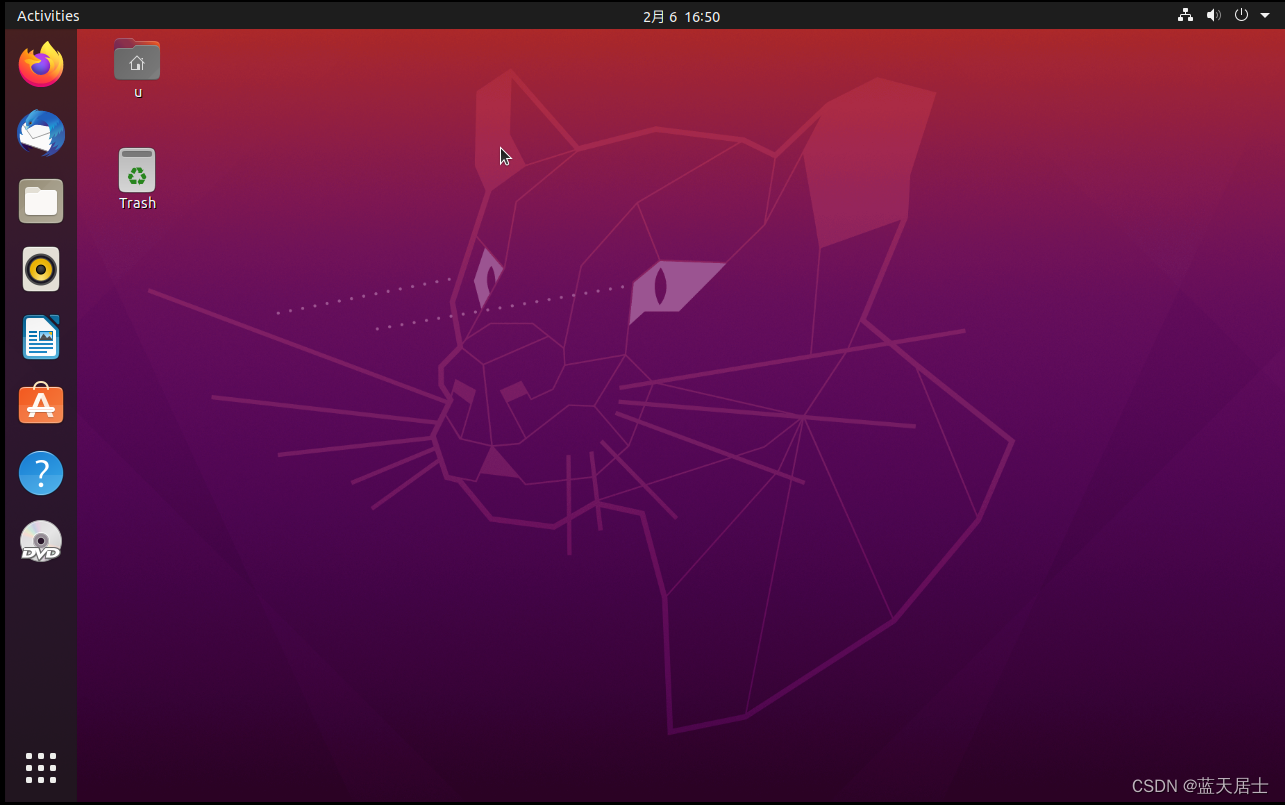Select the Trash label text
This screenshot has height=805, width=1285.
point(137,203)
